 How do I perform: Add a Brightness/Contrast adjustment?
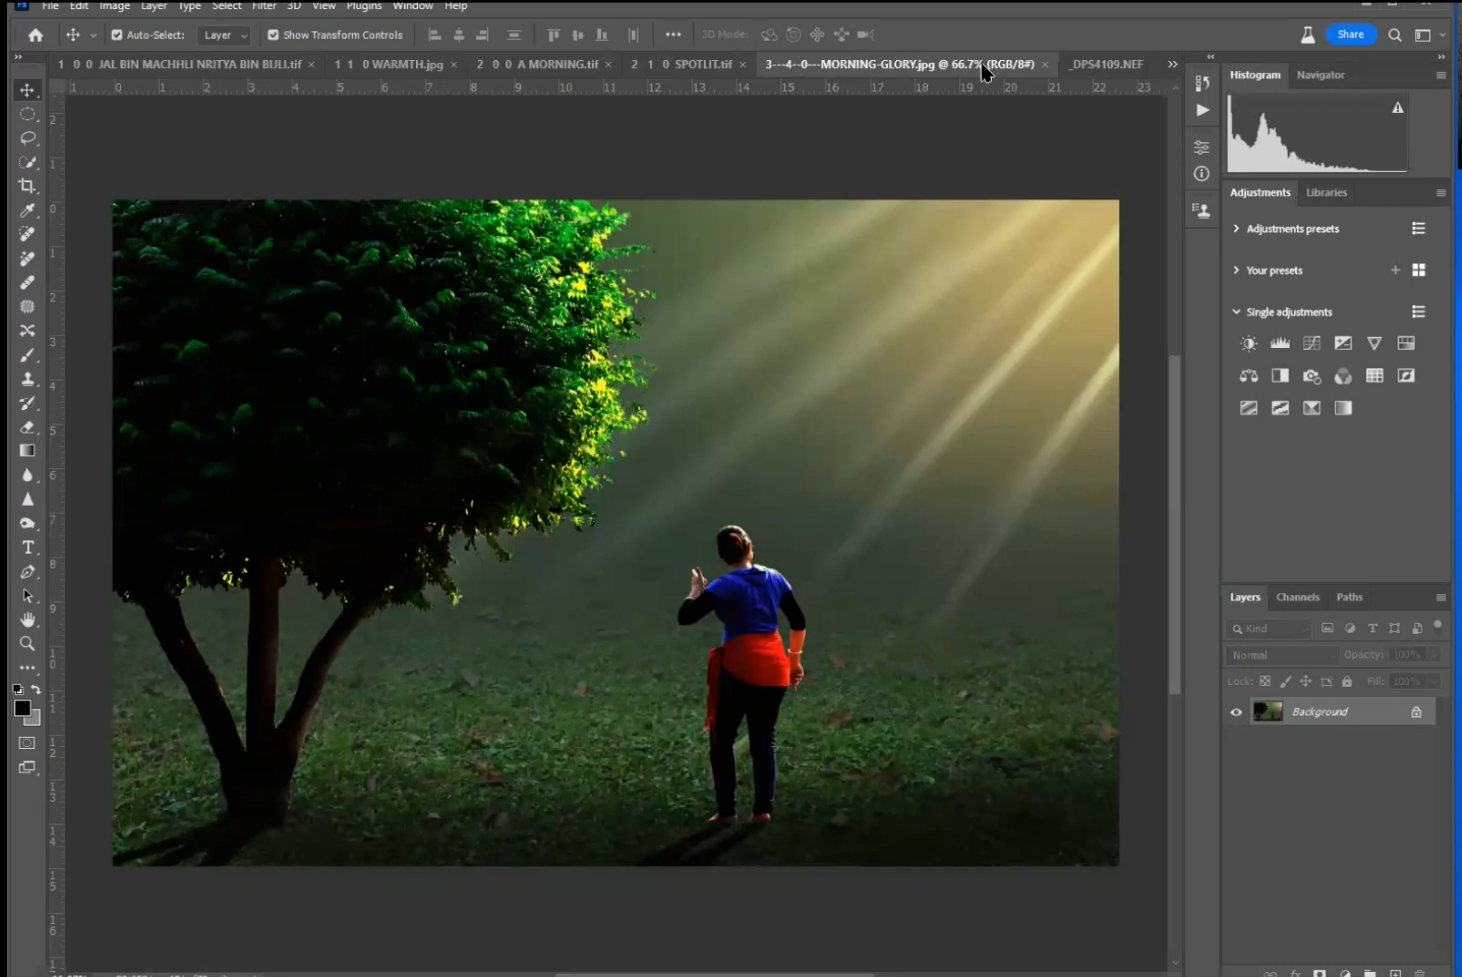(1248, 344)
